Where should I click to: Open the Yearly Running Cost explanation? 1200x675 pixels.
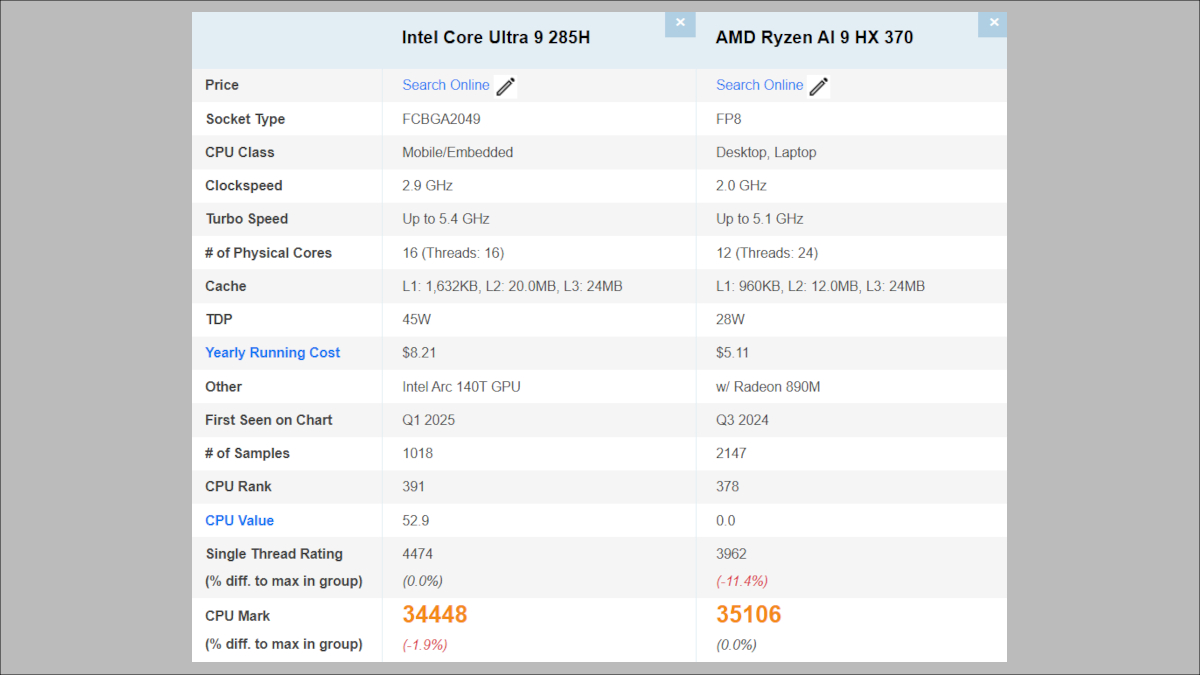click(272, 352)
